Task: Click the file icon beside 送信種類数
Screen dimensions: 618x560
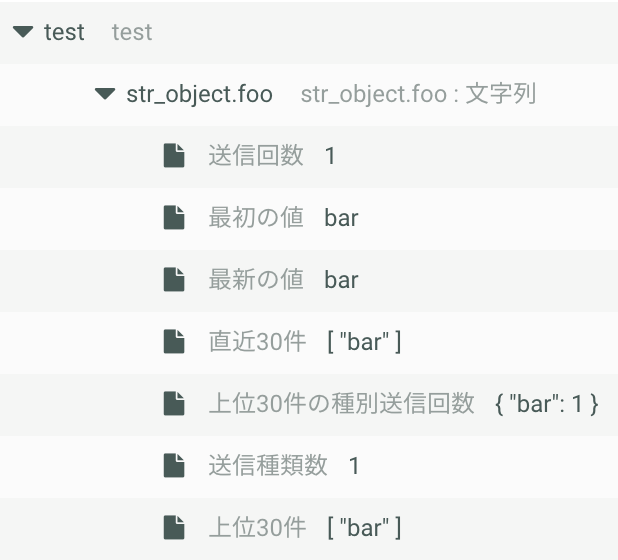Action: pos(174,465)
